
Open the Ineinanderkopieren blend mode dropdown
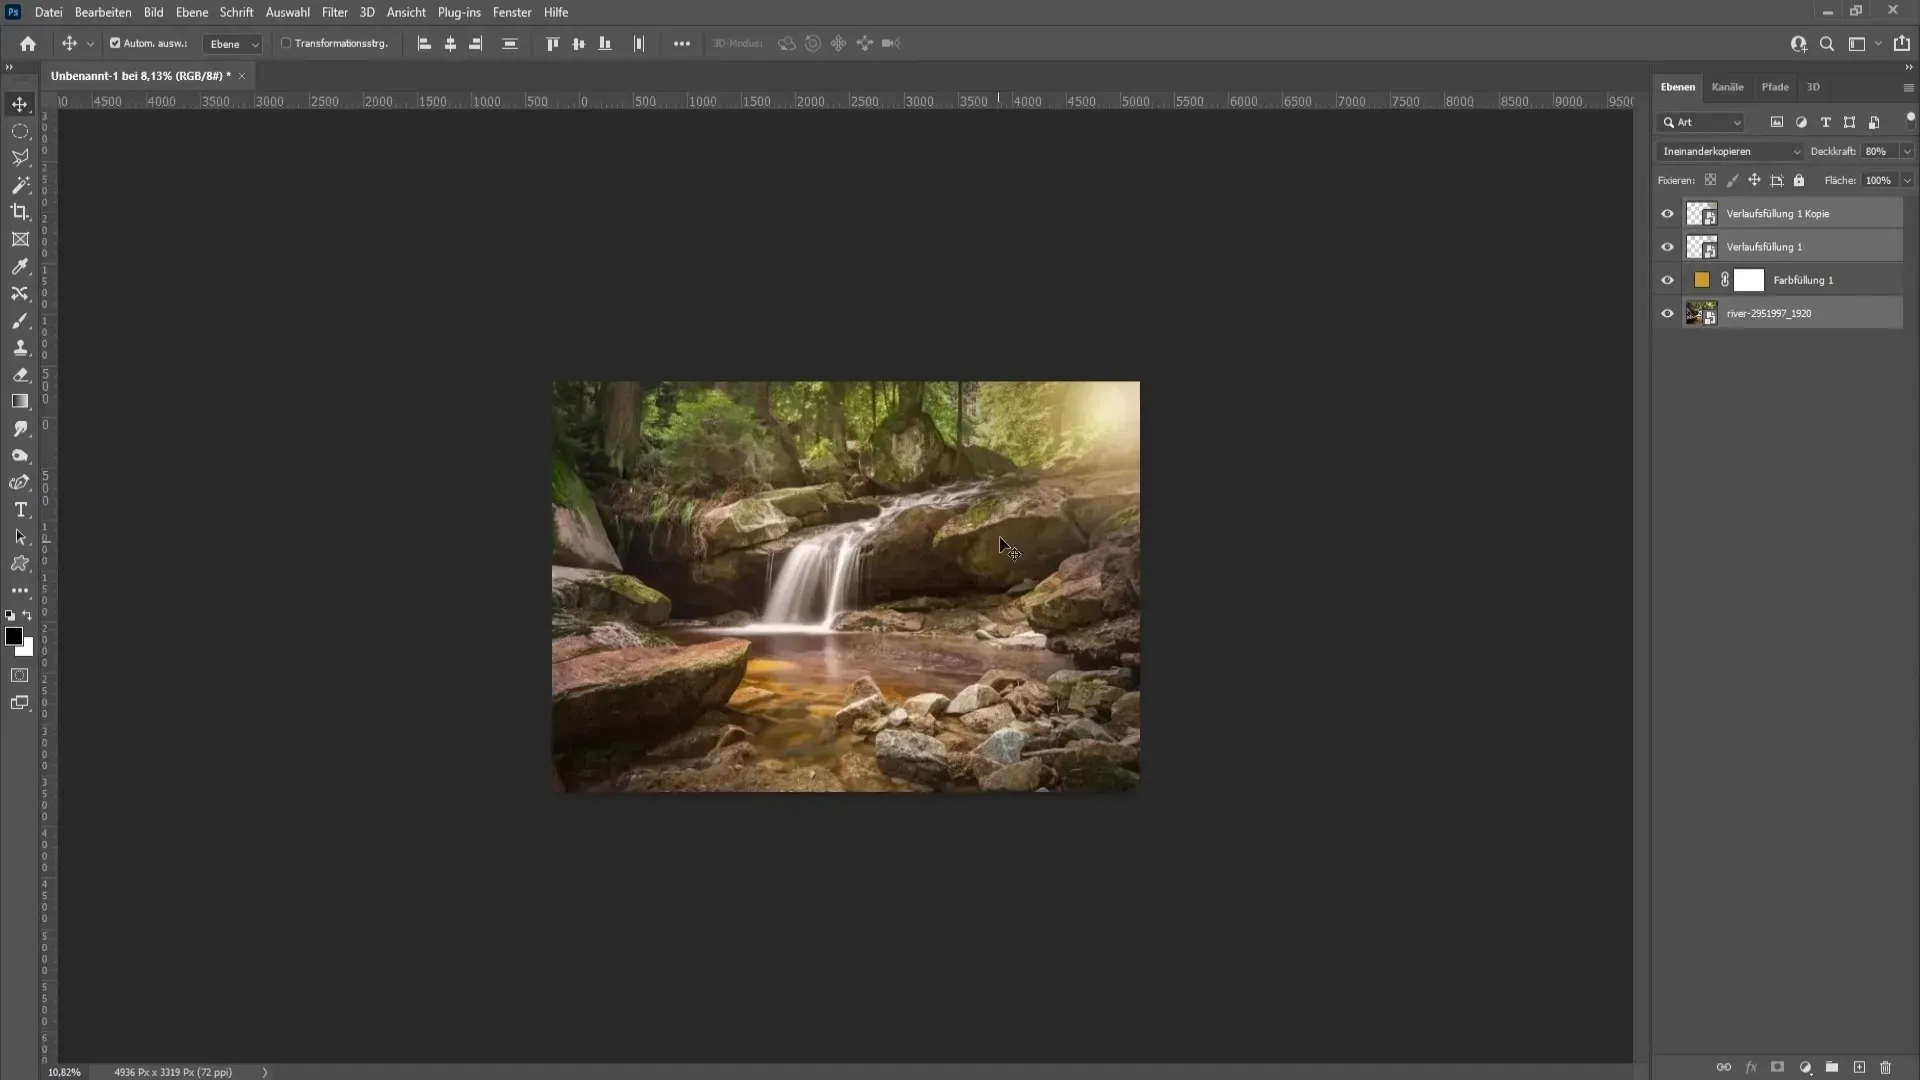click(1730, 152)
